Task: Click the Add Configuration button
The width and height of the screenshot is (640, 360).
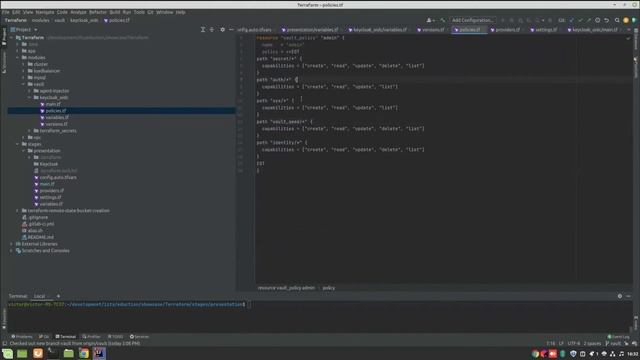Action: click(x=473, y=20)
